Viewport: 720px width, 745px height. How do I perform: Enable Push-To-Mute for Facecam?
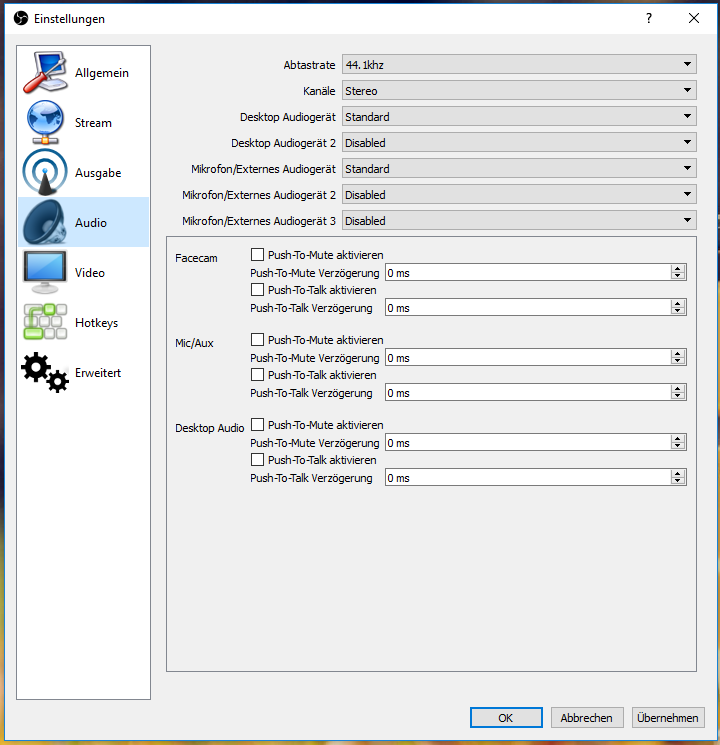[x=258, y=255]
